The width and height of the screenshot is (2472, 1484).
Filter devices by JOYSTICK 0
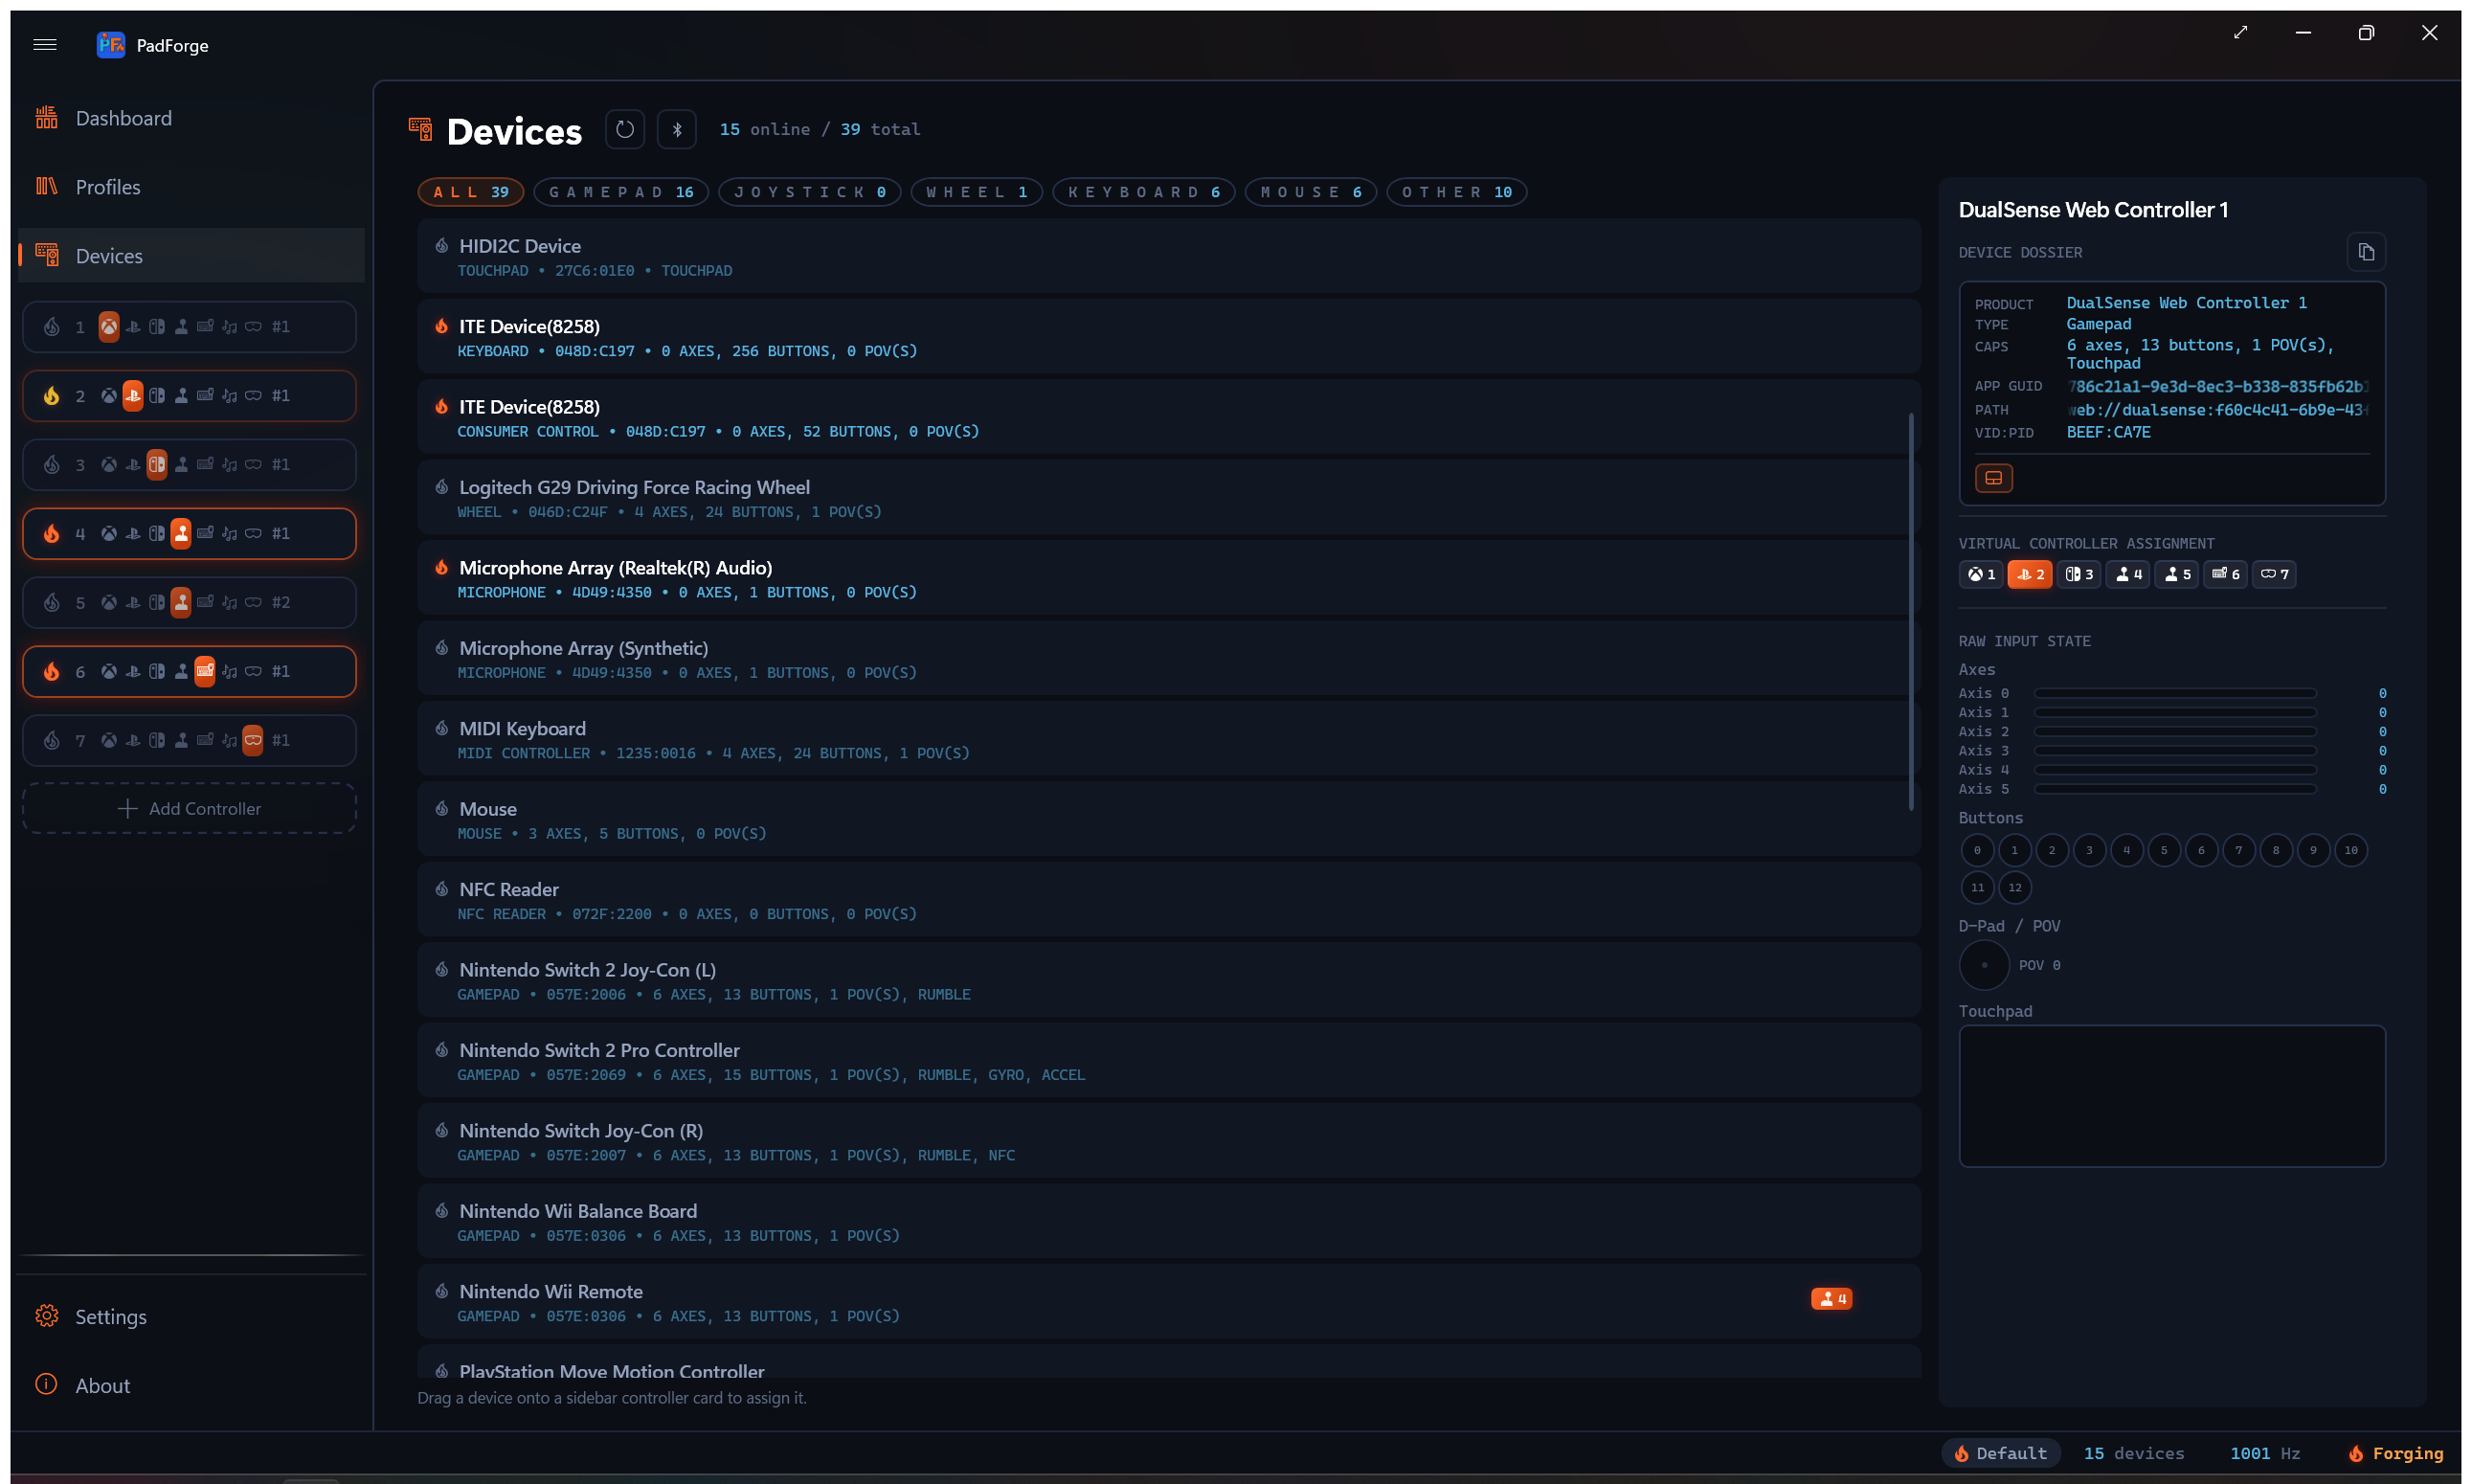[x=810, y=191]
